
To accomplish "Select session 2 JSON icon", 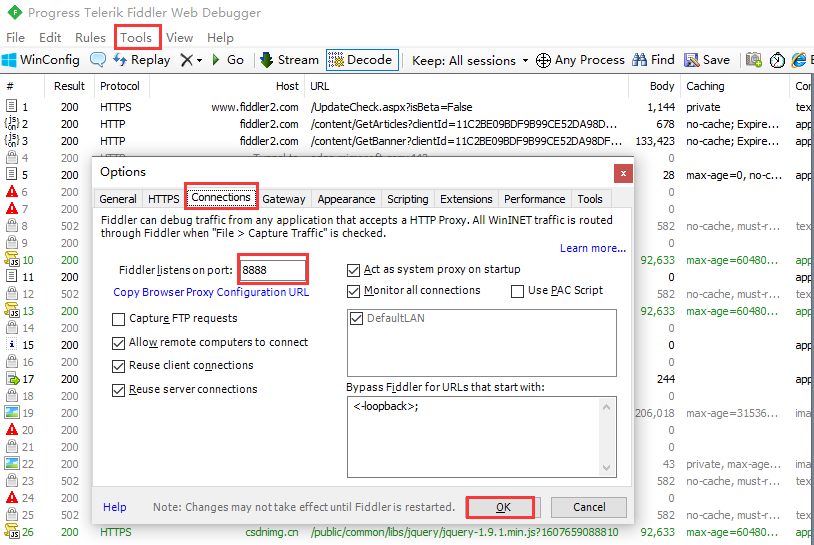I will (x=11, y=124).
